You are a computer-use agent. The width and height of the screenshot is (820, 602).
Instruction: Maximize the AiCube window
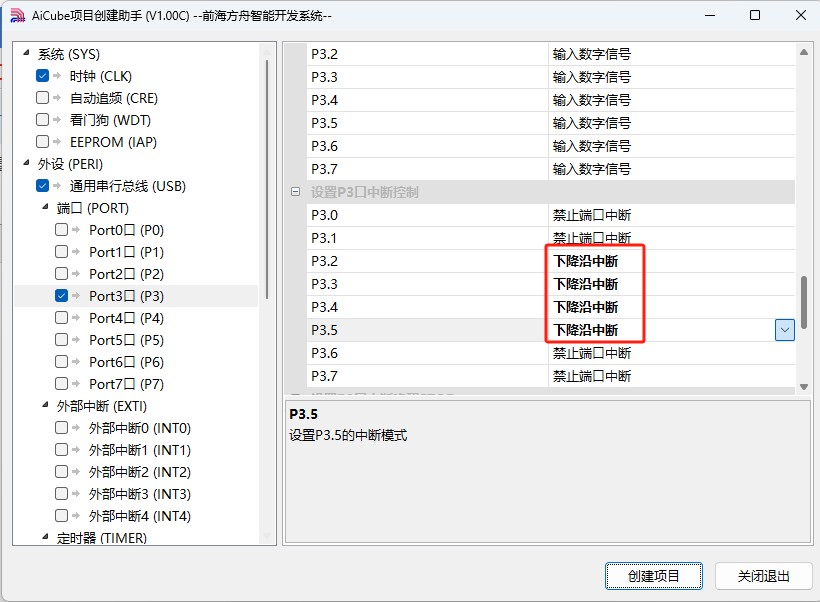click(x=755, y=15)
